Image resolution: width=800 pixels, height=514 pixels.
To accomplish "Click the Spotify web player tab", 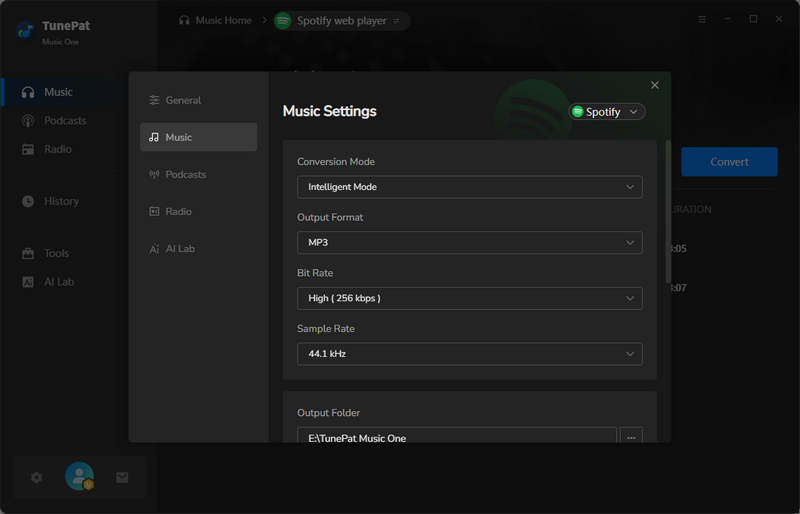I will click(x=341, y=21).
